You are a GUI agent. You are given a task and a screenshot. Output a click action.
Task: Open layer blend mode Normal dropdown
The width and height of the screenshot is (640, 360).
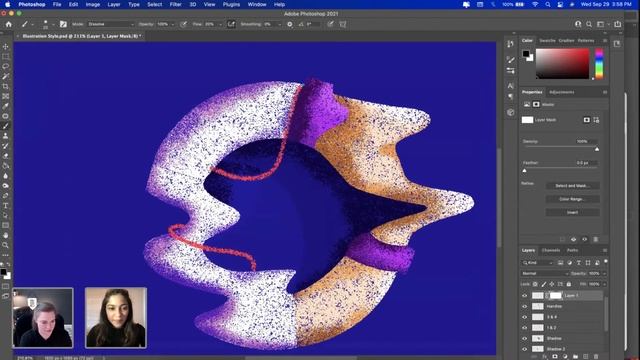(545, 273)
